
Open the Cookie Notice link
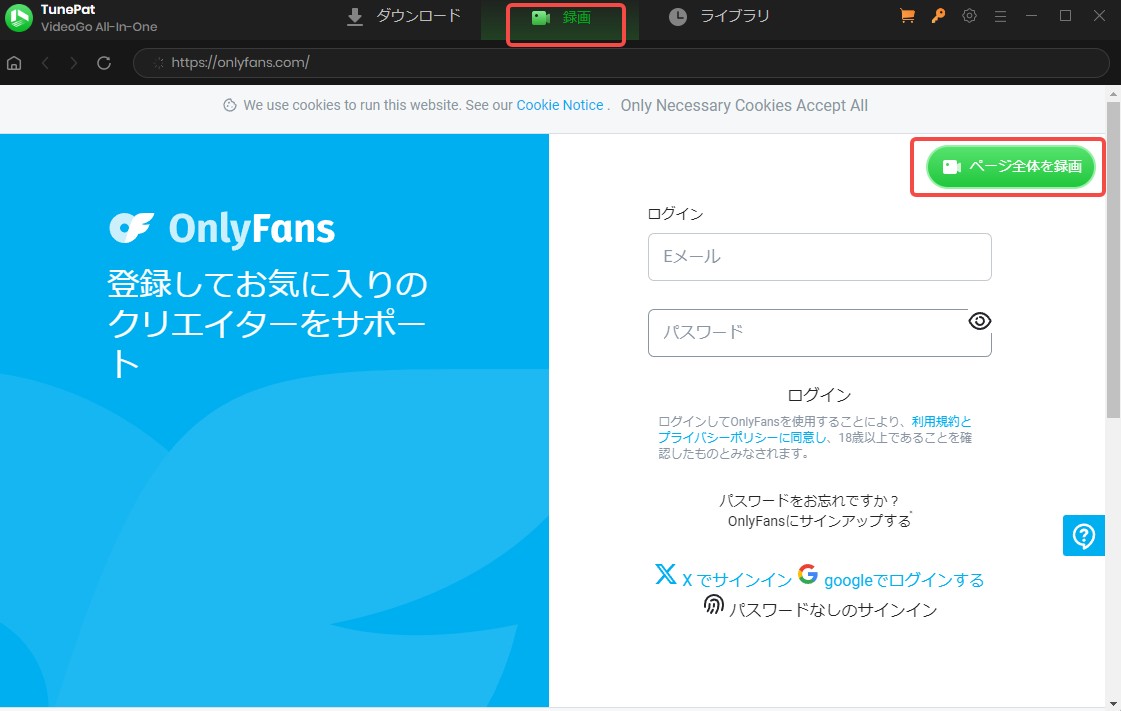coord(560,106)
